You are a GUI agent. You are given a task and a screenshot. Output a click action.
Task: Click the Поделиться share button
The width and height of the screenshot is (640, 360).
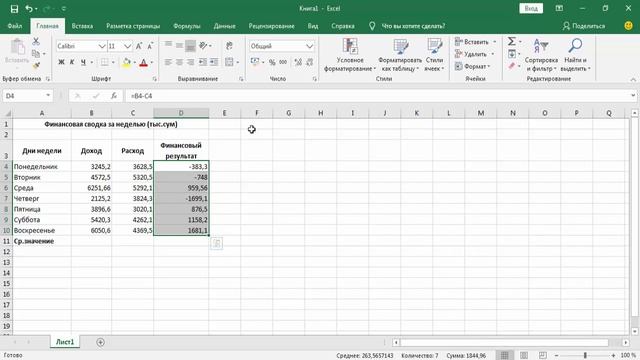point(584,26)
